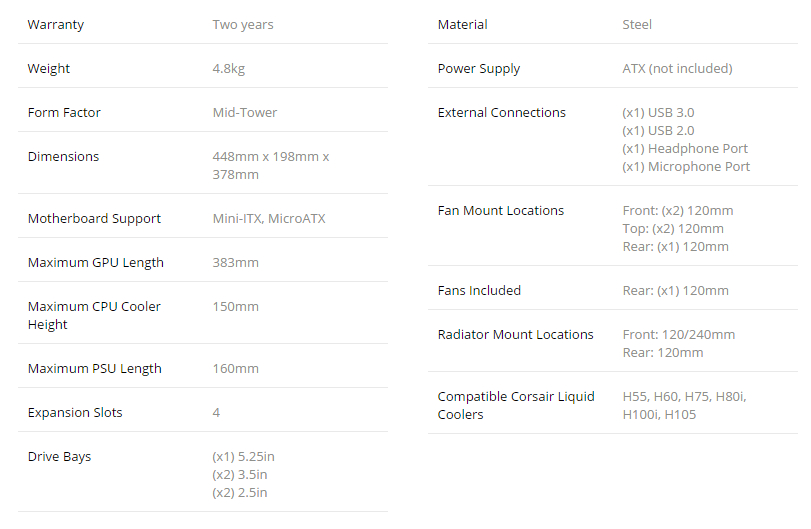Click the Fans Included label
Screen dimensions: 811x529
coord(479,291)
